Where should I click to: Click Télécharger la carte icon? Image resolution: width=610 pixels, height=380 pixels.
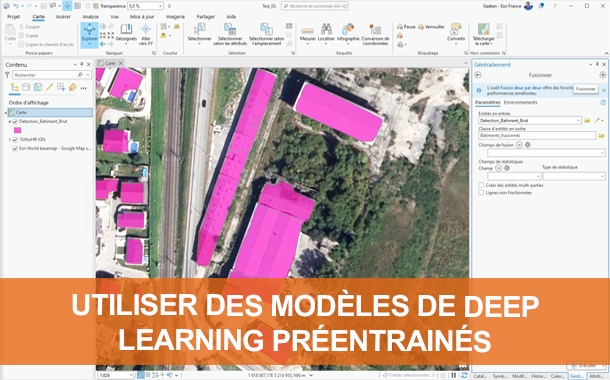click(x=483, y=34)
